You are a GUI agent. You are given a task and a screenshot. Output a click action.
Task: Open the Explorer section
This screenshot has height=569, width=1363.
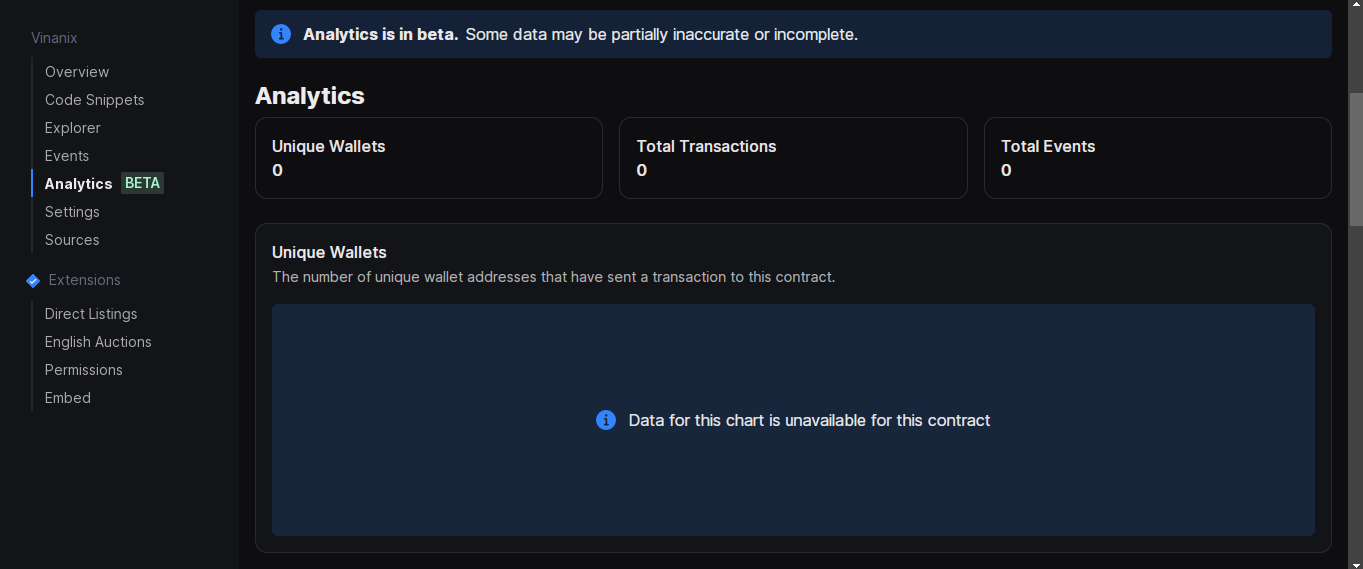click(x=73, y=128)
